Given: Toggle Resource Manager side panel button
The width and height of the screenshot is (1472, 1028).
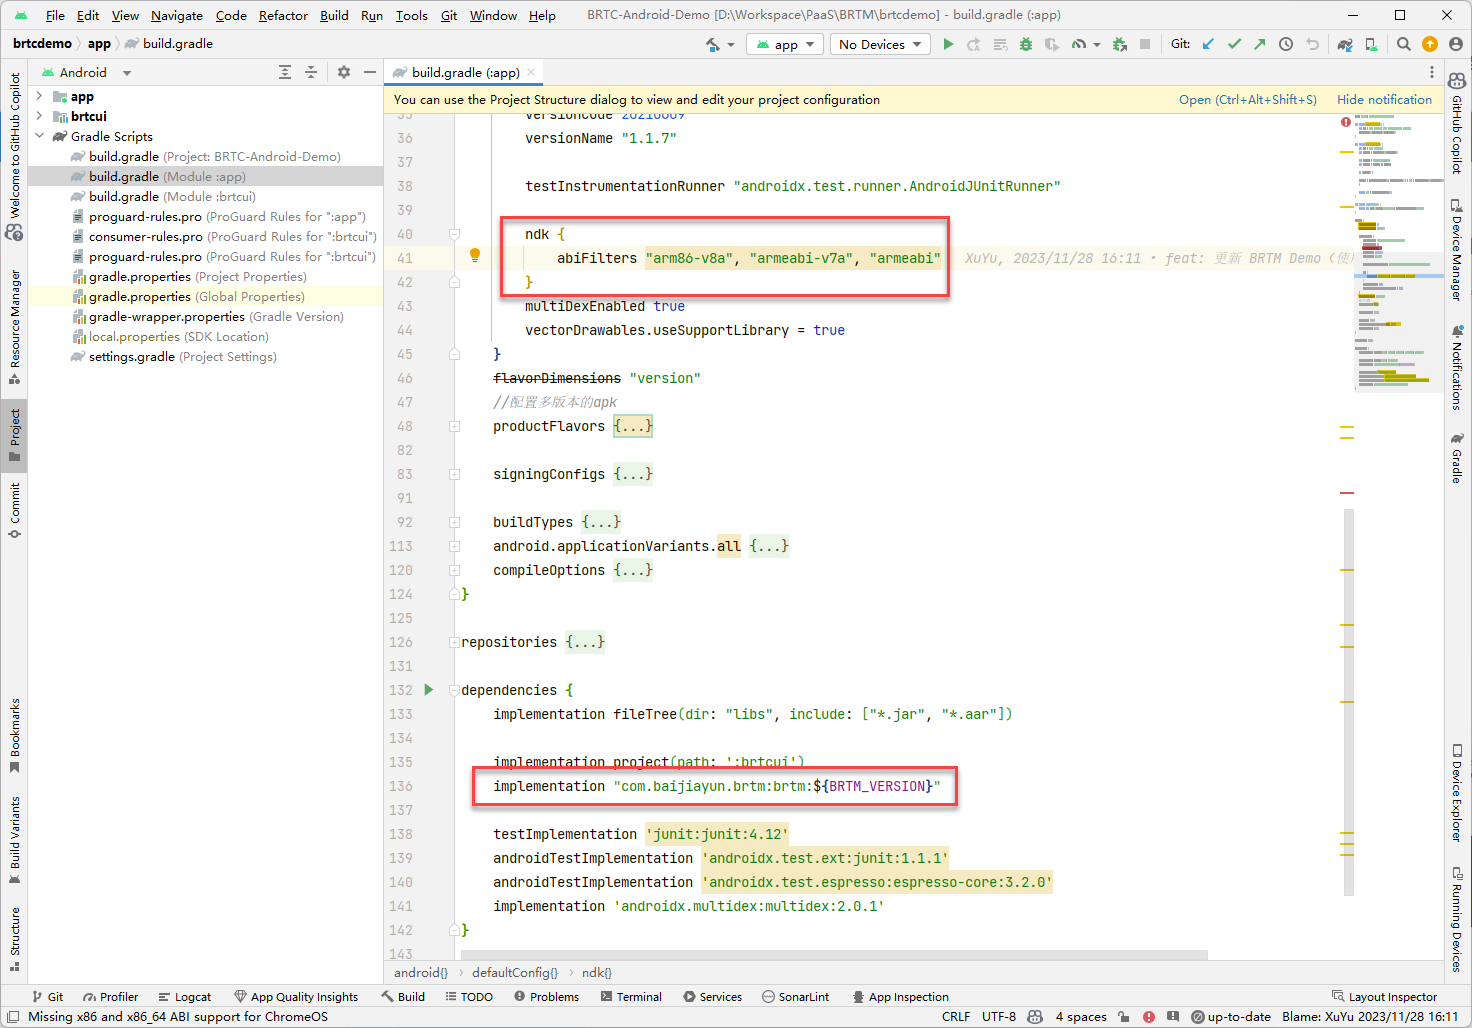Looking at the screenshot, I should pyautogui.click(x=14, y=327).
